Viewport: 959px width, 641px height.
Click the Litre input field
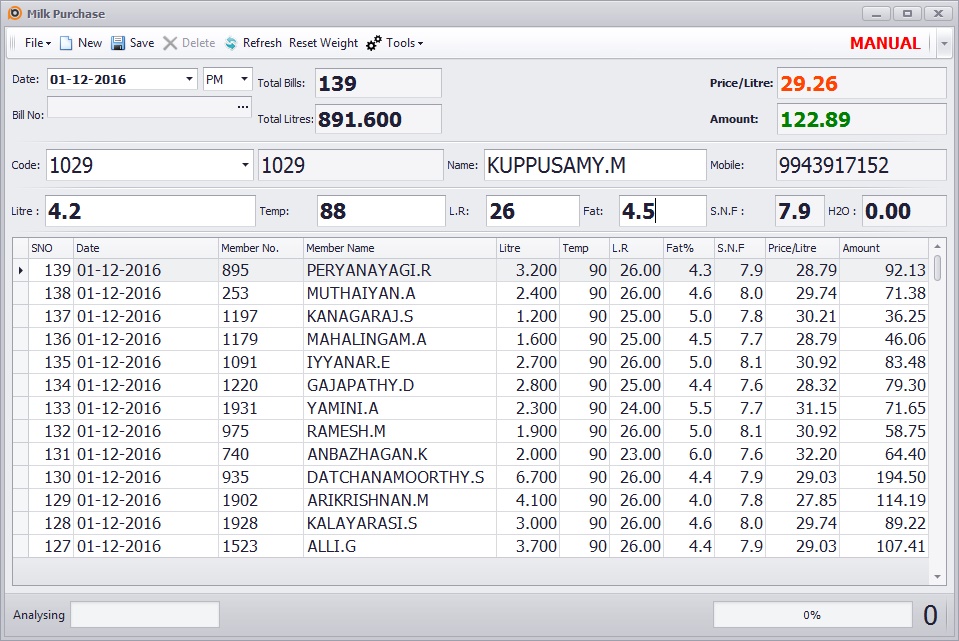point(150,211)
